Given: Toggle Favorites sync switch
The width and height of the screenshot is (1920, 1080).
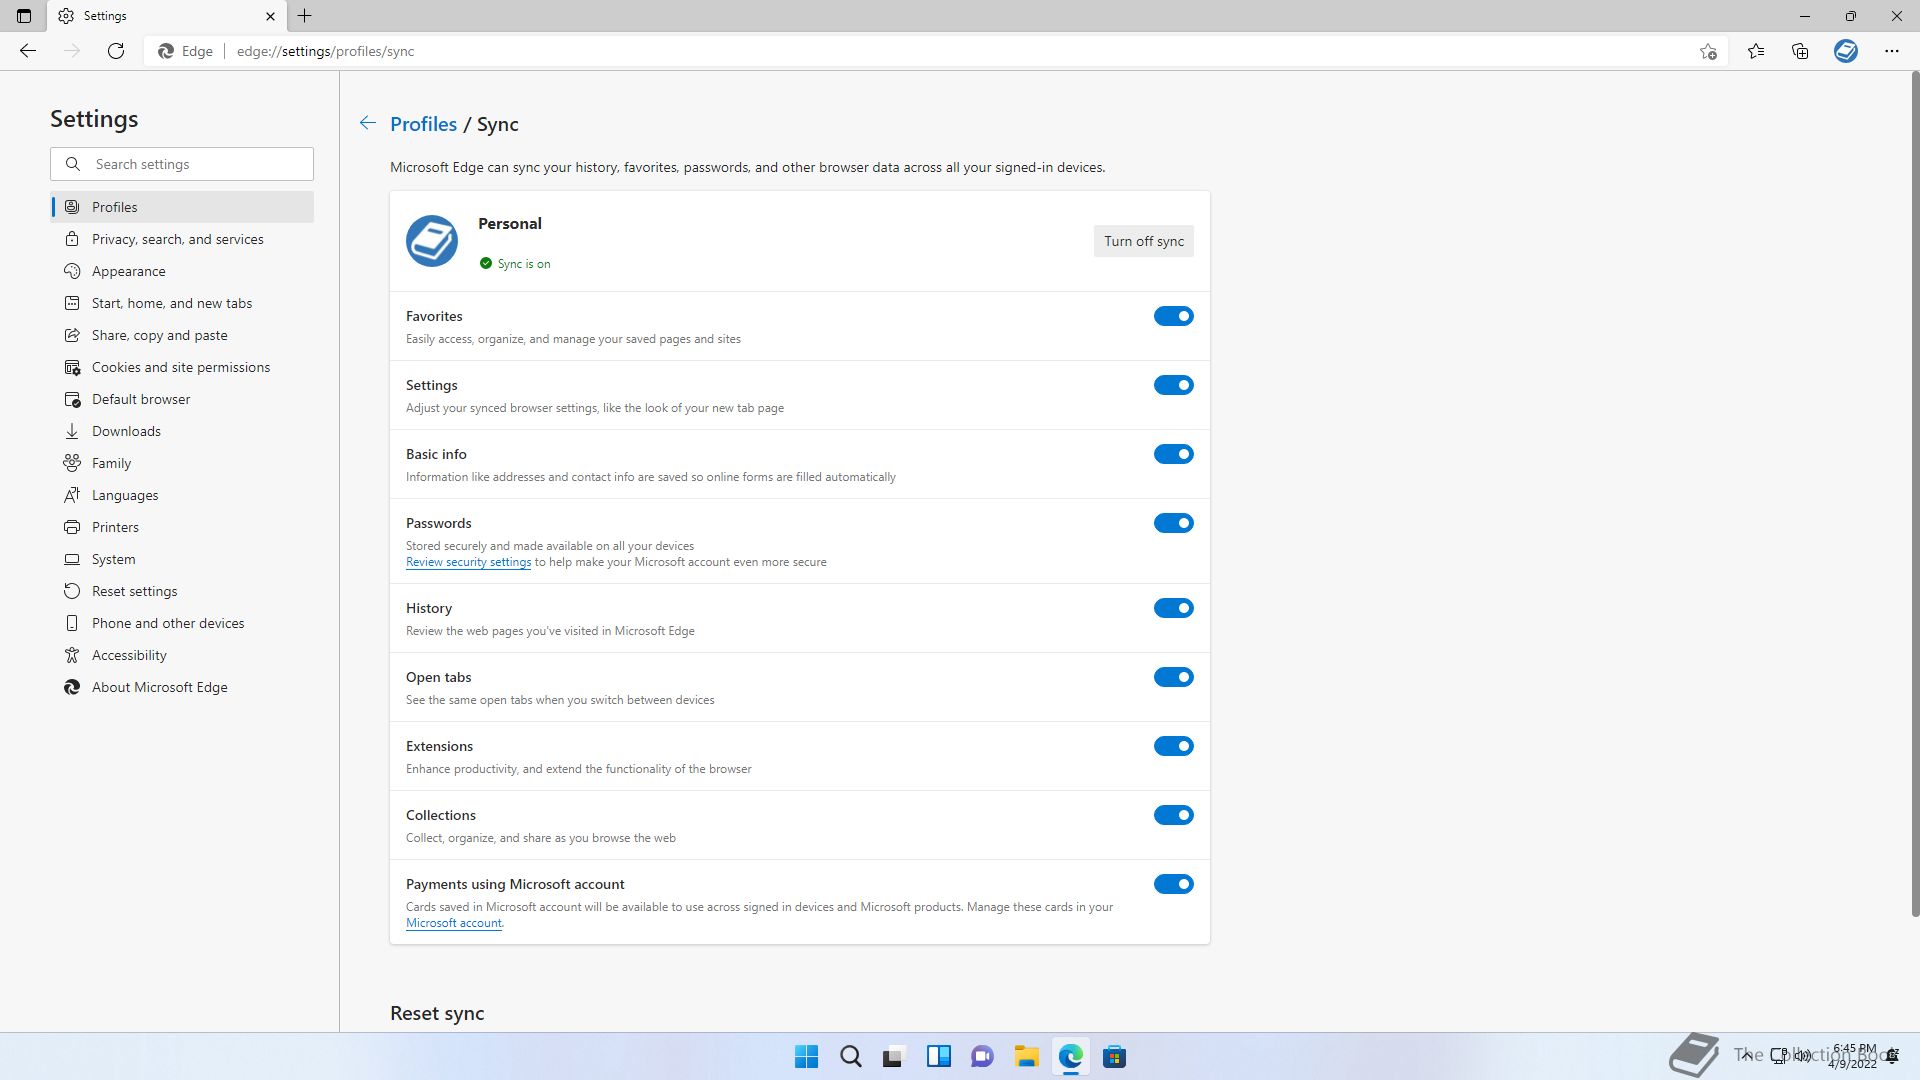Looking at the screenshot, I should tap(1174, 316).
